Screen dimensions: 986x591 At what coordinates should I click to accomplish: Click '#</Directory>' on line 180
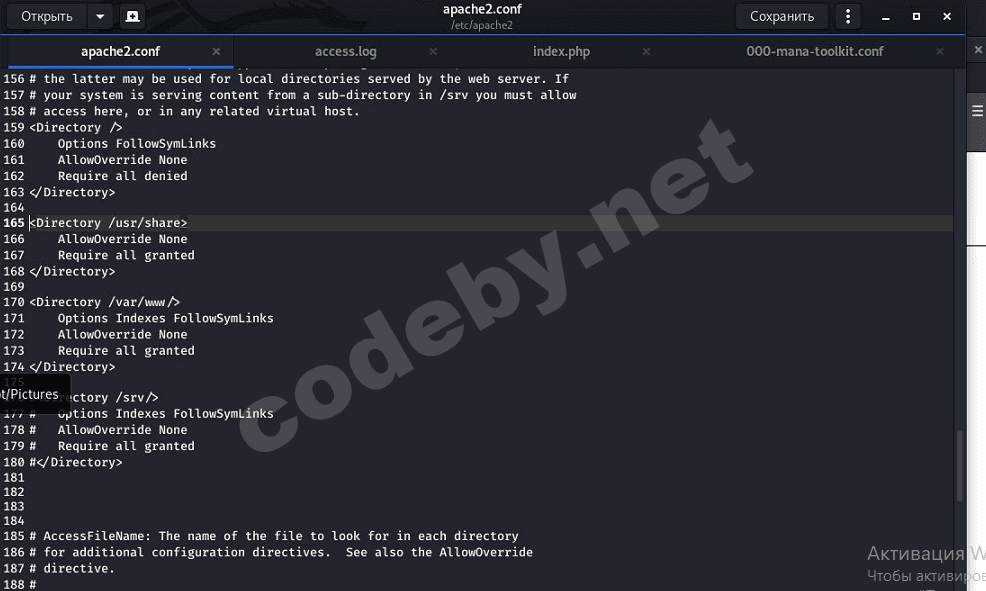coord(76,462)
